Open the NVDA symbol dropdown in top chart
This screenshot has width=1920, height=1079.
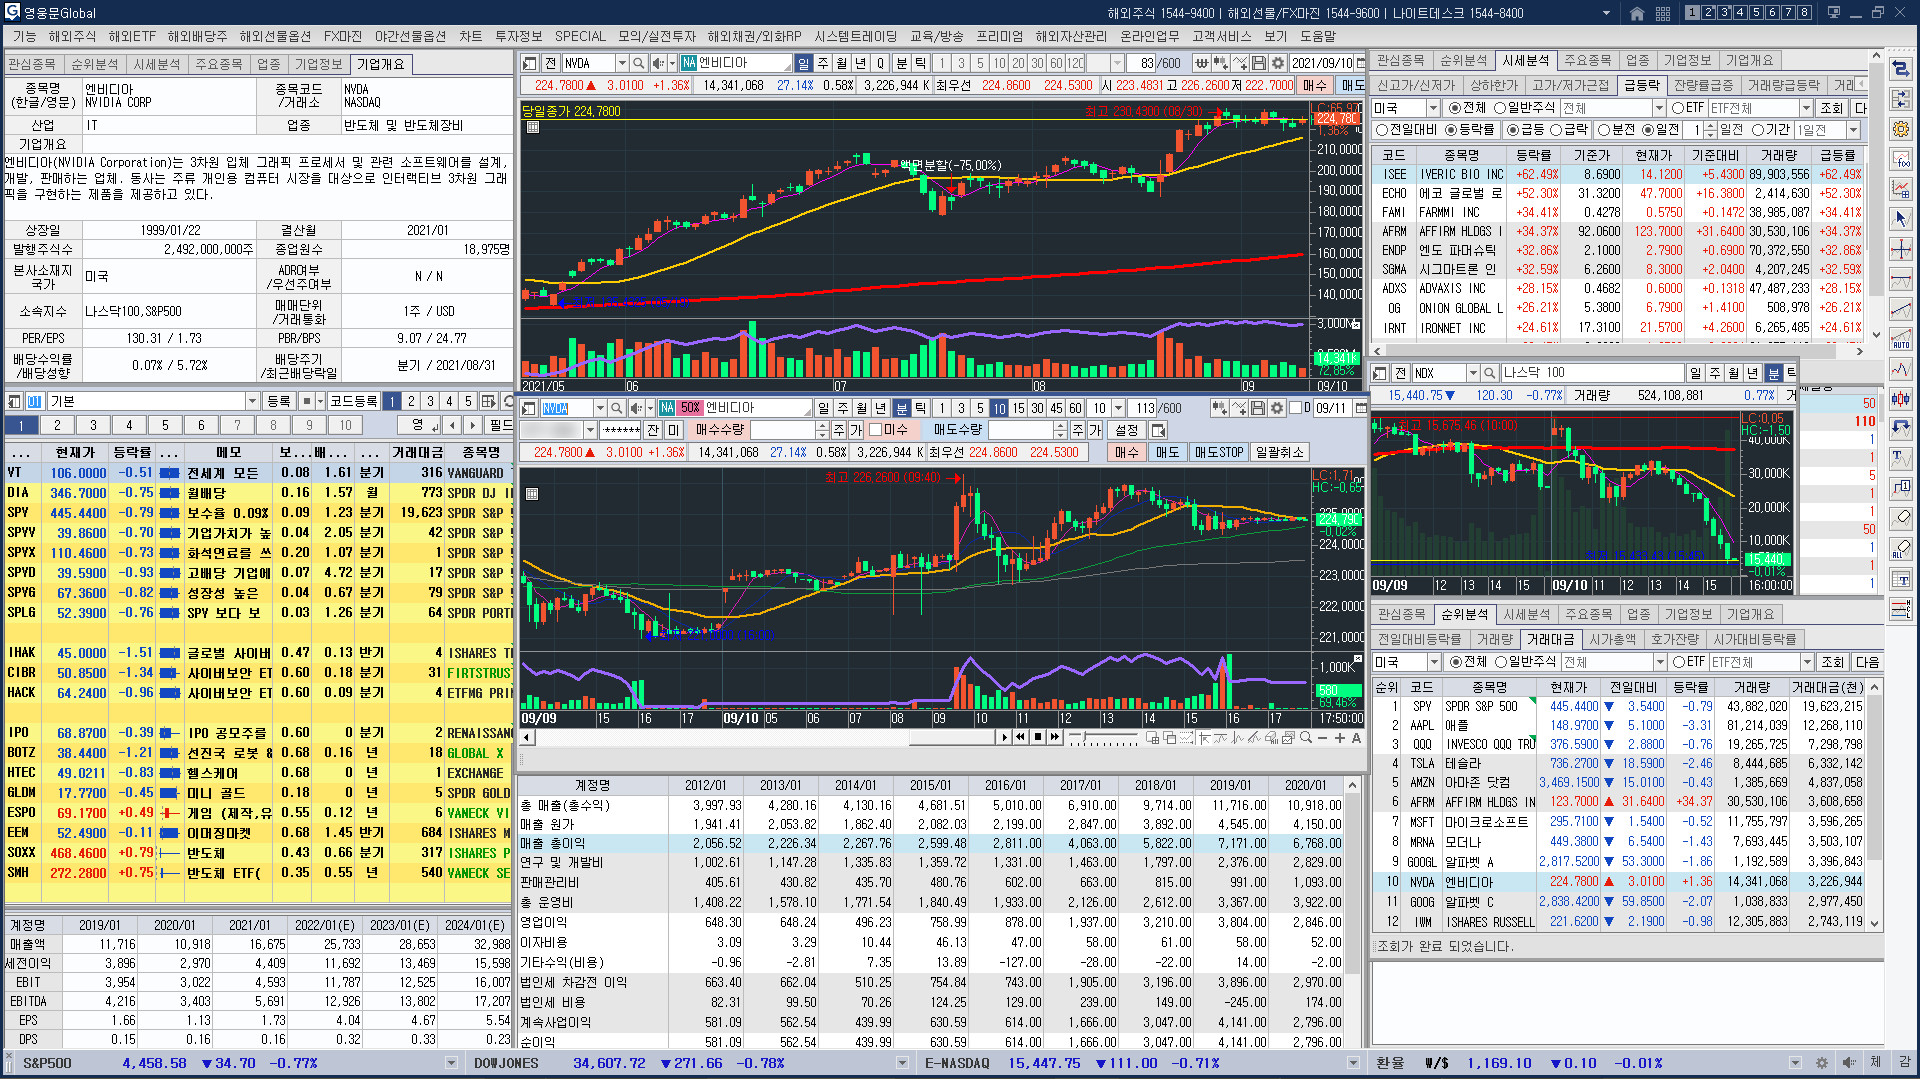pyautogui.click(x=622, y=63)
